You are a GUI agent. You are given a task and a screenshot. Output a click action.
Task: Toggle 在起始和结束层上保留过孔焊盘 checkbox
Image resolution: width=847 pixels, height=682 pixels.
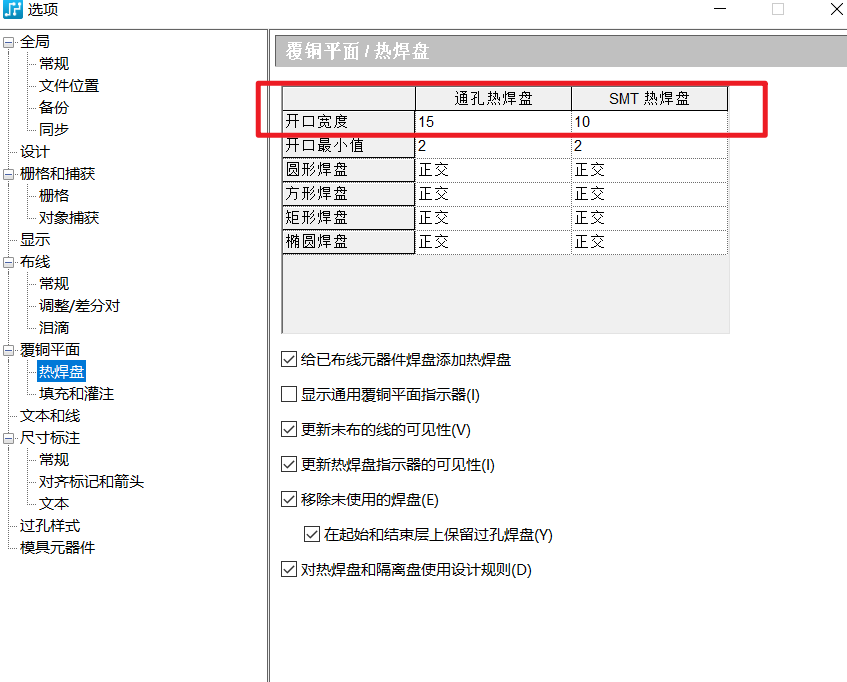(x=312, y=535)
